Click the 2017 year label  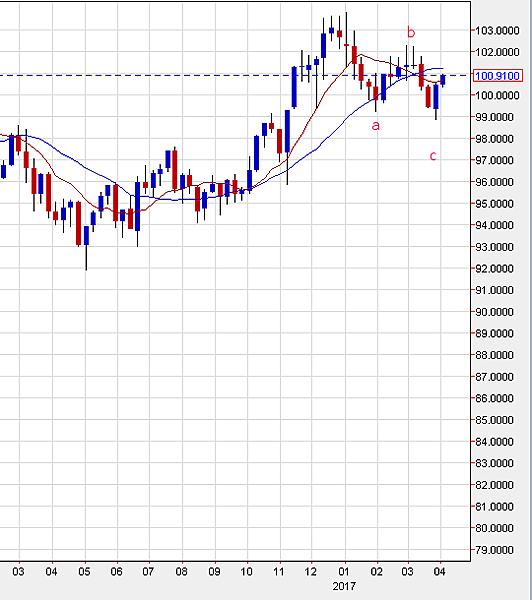tap(344, 586)
